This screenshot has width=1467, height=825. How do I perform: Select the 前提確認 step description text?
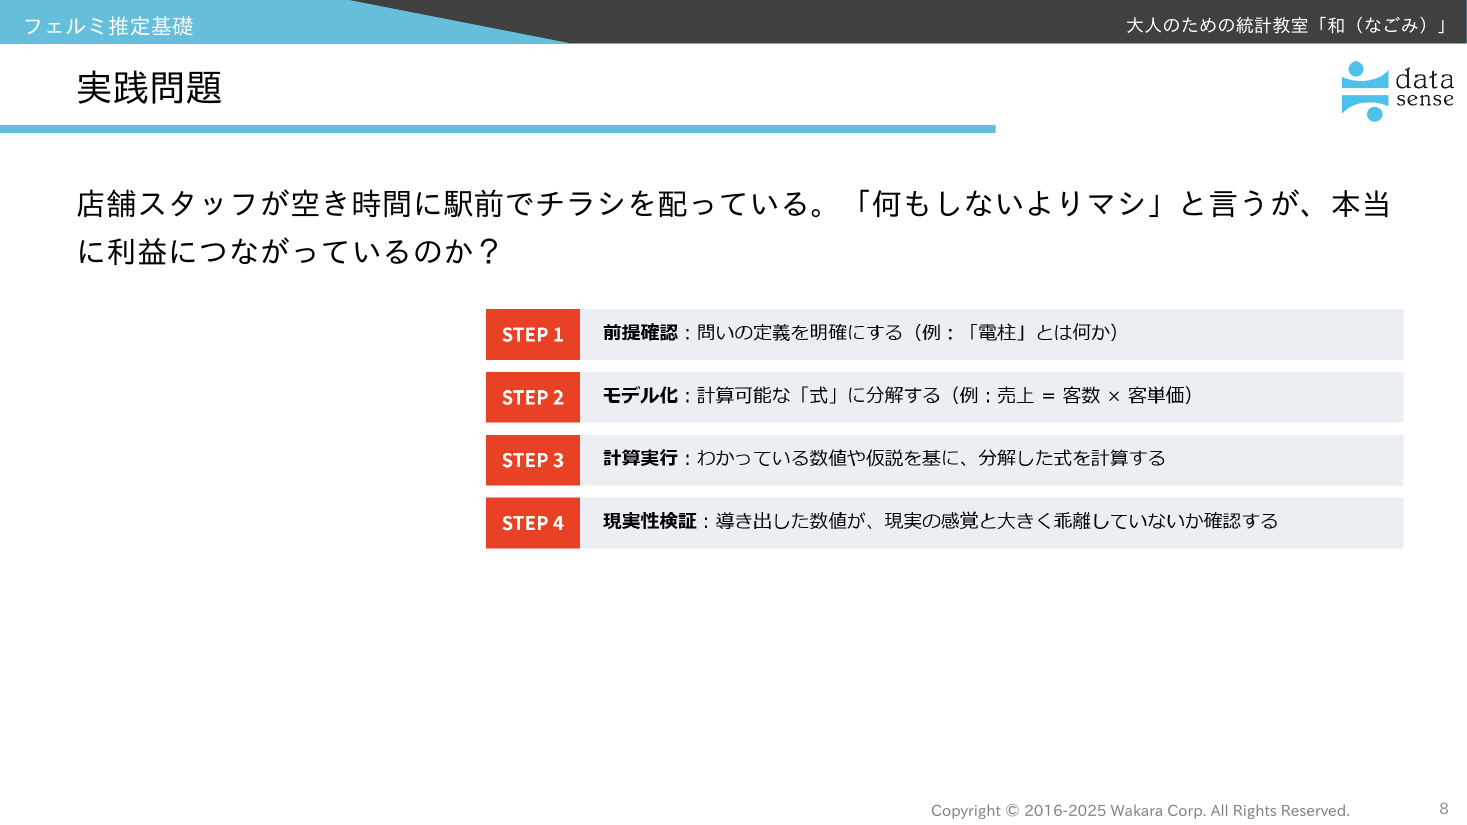860,333
